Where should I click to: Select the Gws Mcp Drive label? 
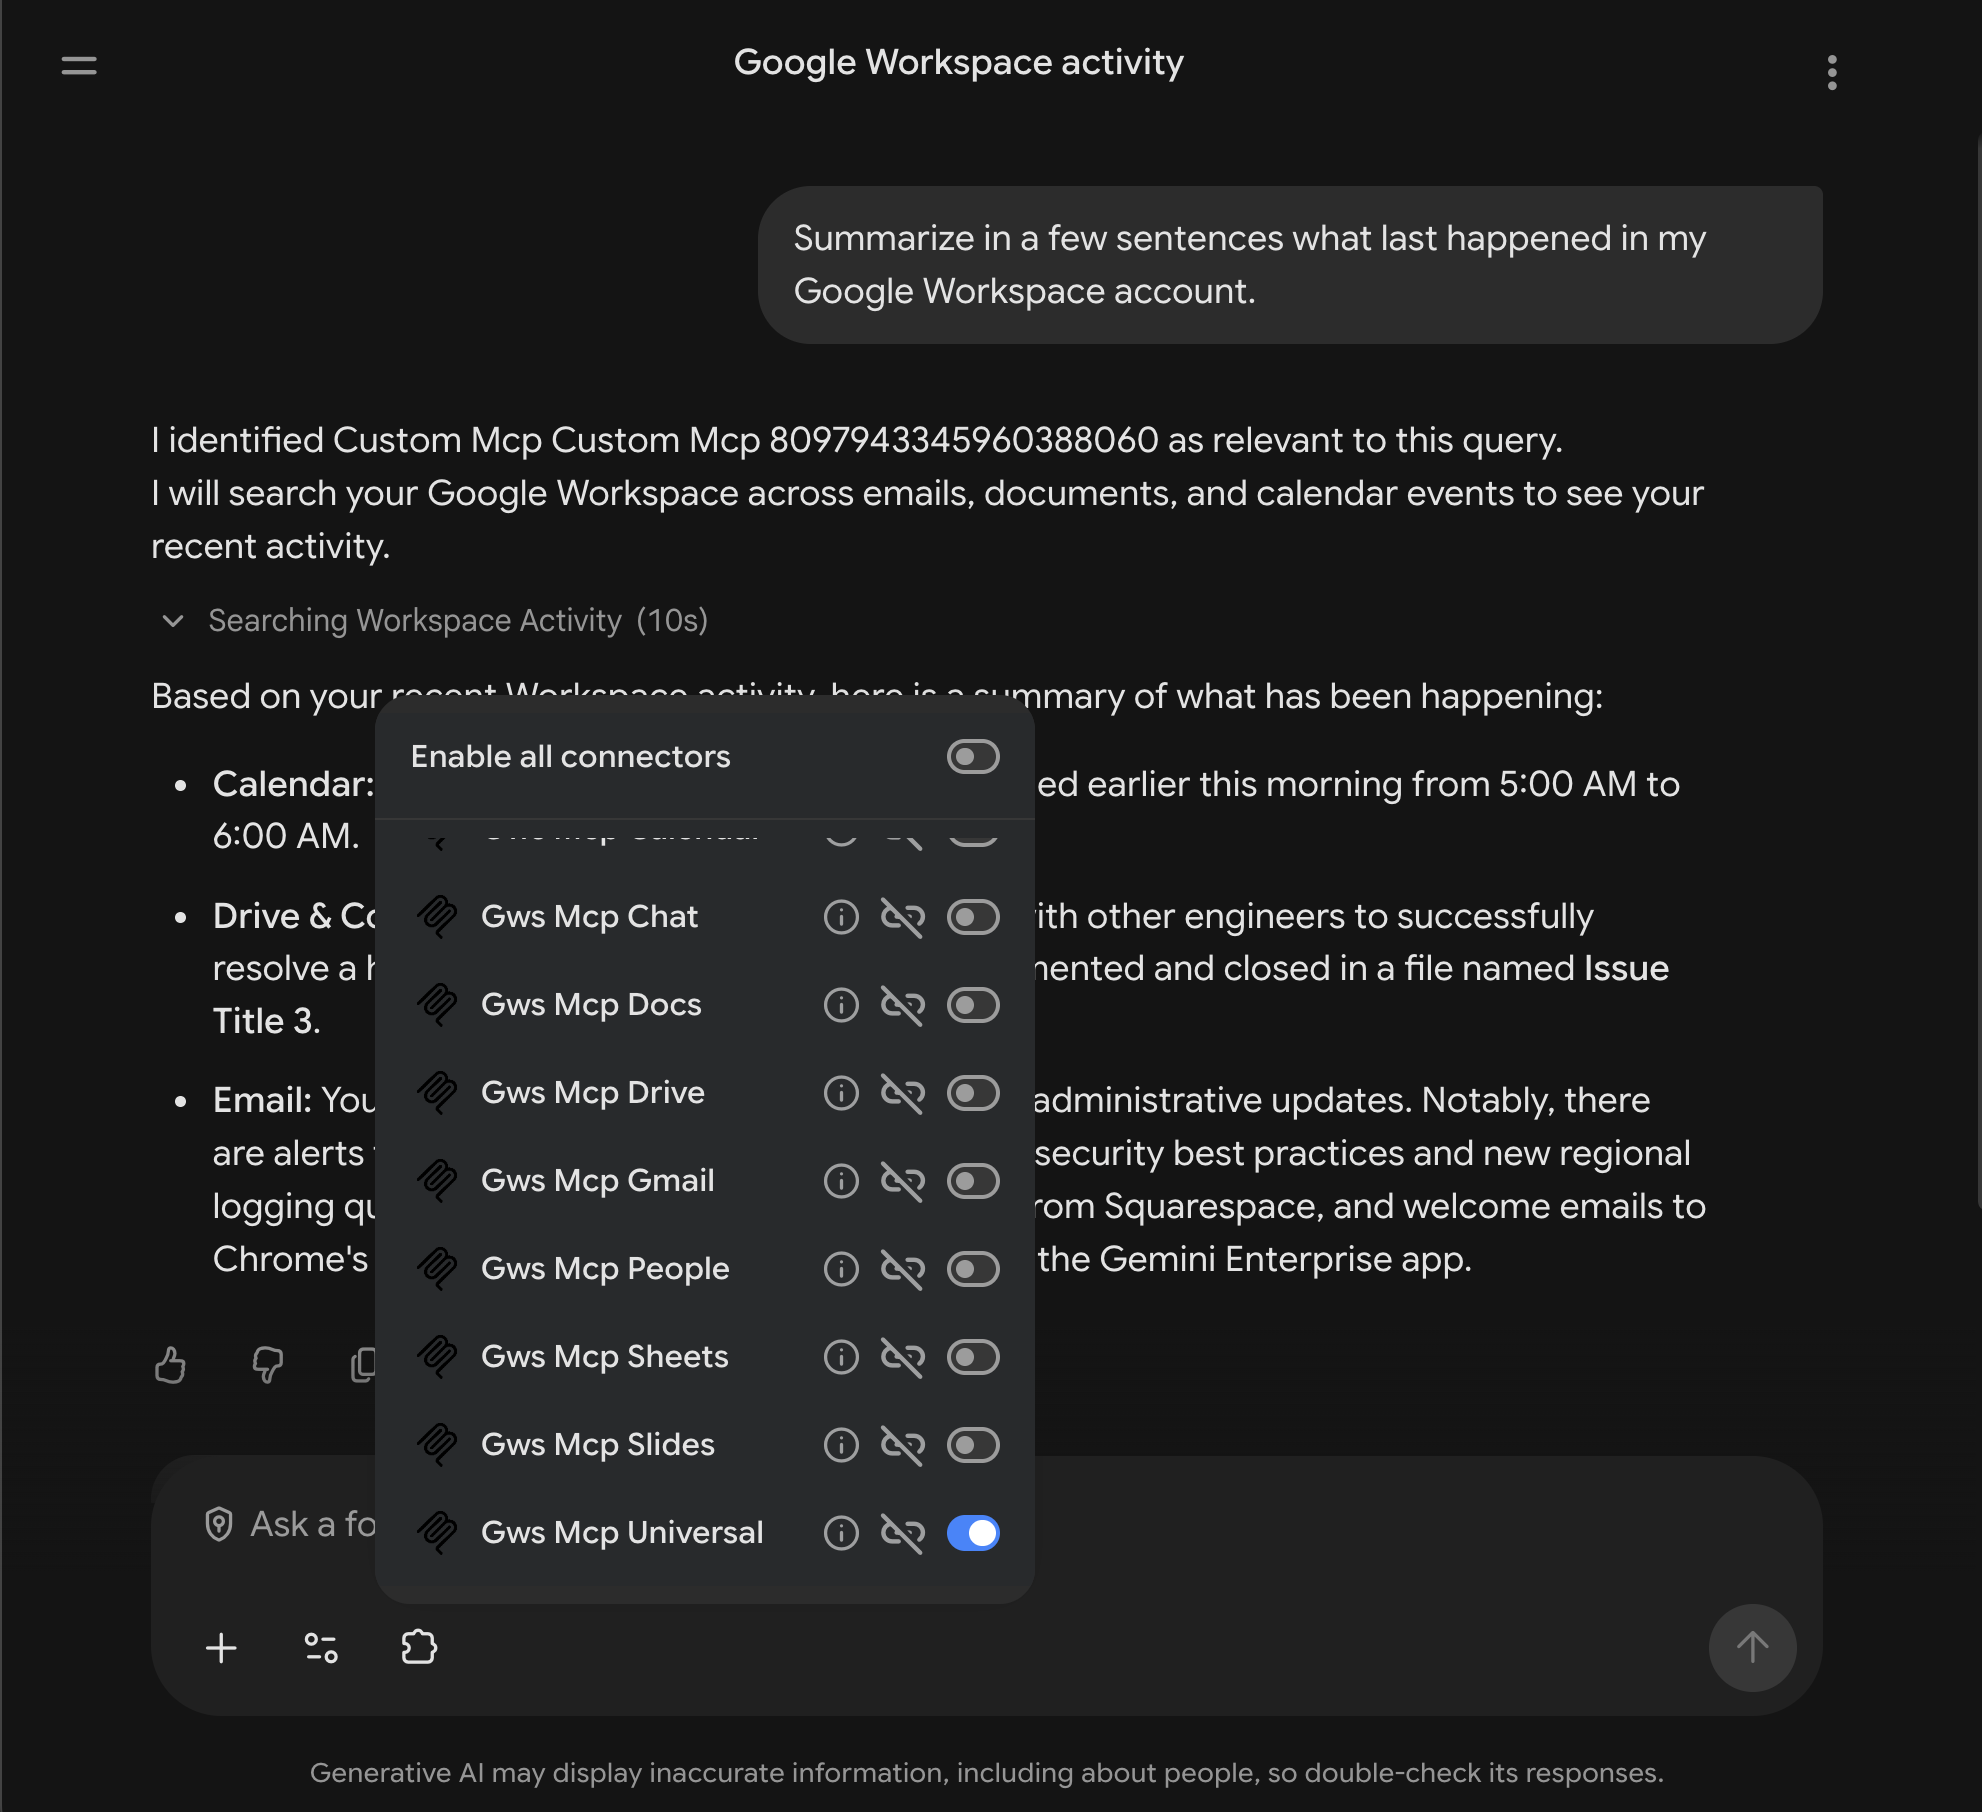coord(593,1093)
